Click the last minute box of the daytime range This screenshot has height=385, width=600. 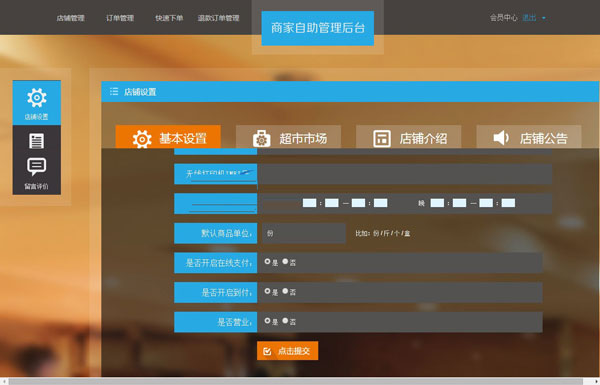[x=380, y=203]
